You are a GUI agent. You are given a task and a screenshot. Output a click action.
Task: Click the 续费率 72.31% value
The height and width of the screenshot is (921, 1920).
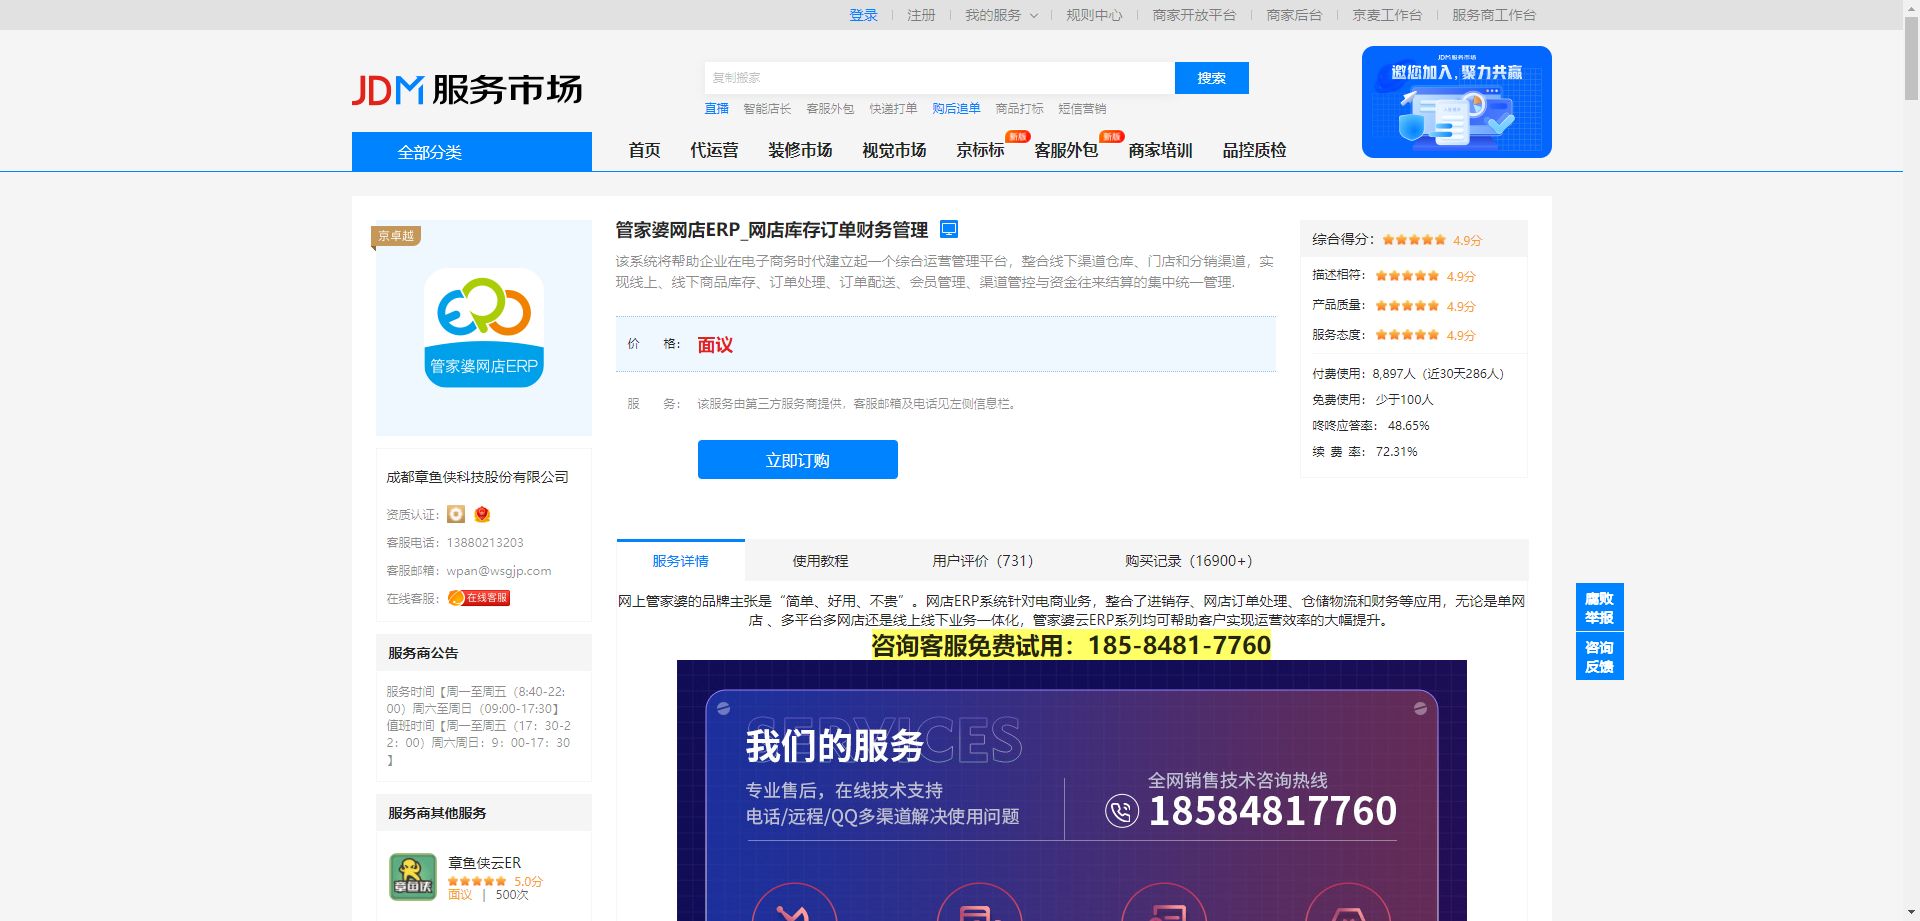click(1396, 452)
